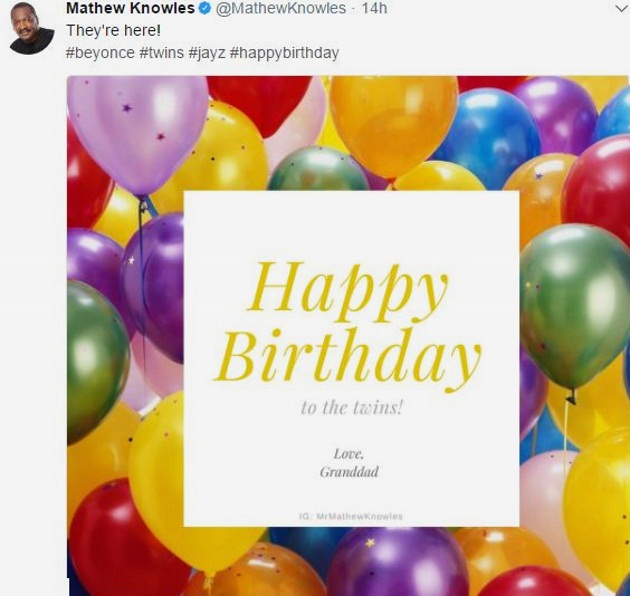Viewport: 630px width, 596px height.
Task: Click the gold "Happy" word on card
Action: point(347,291)
